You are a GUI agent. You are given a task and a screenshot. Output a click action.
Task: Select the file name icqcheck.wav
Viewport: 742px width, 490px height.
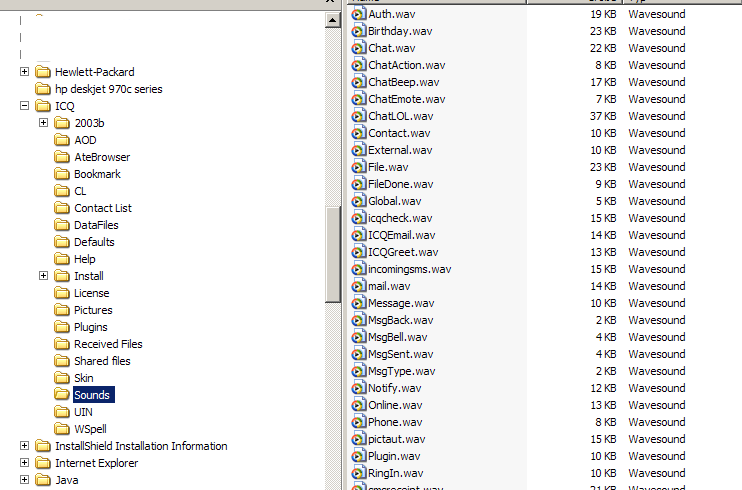click(x=400, y=218)
